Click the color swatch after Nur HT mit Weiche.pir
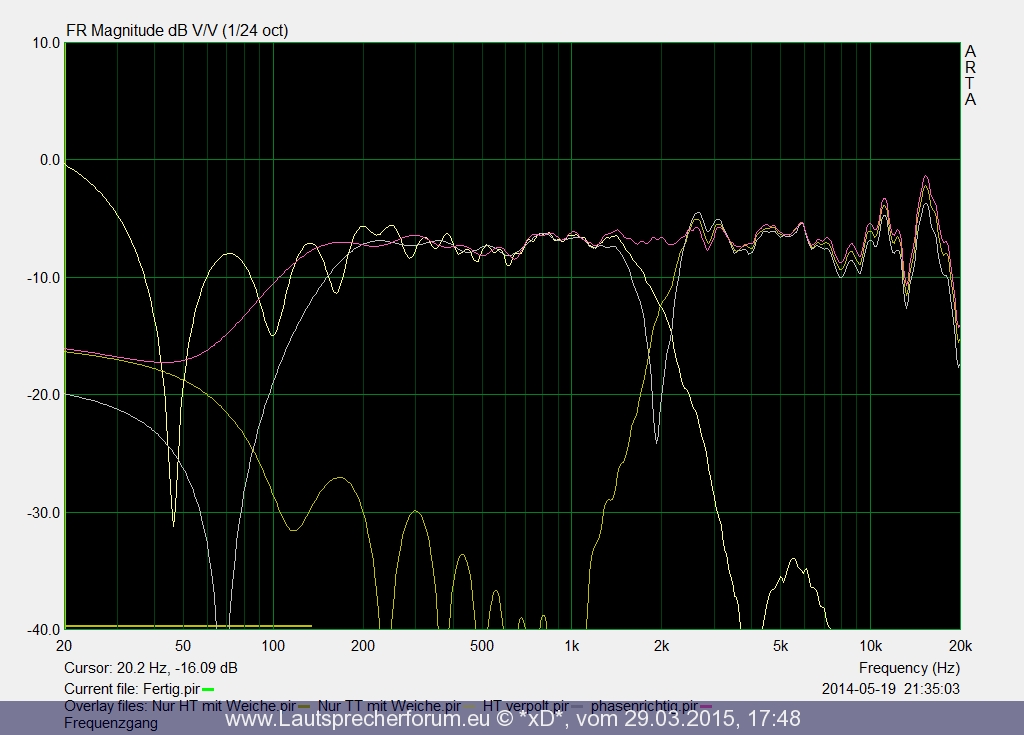Image resolution: width=1024 pixels, height=735 pixels. [x=305, y=706]
